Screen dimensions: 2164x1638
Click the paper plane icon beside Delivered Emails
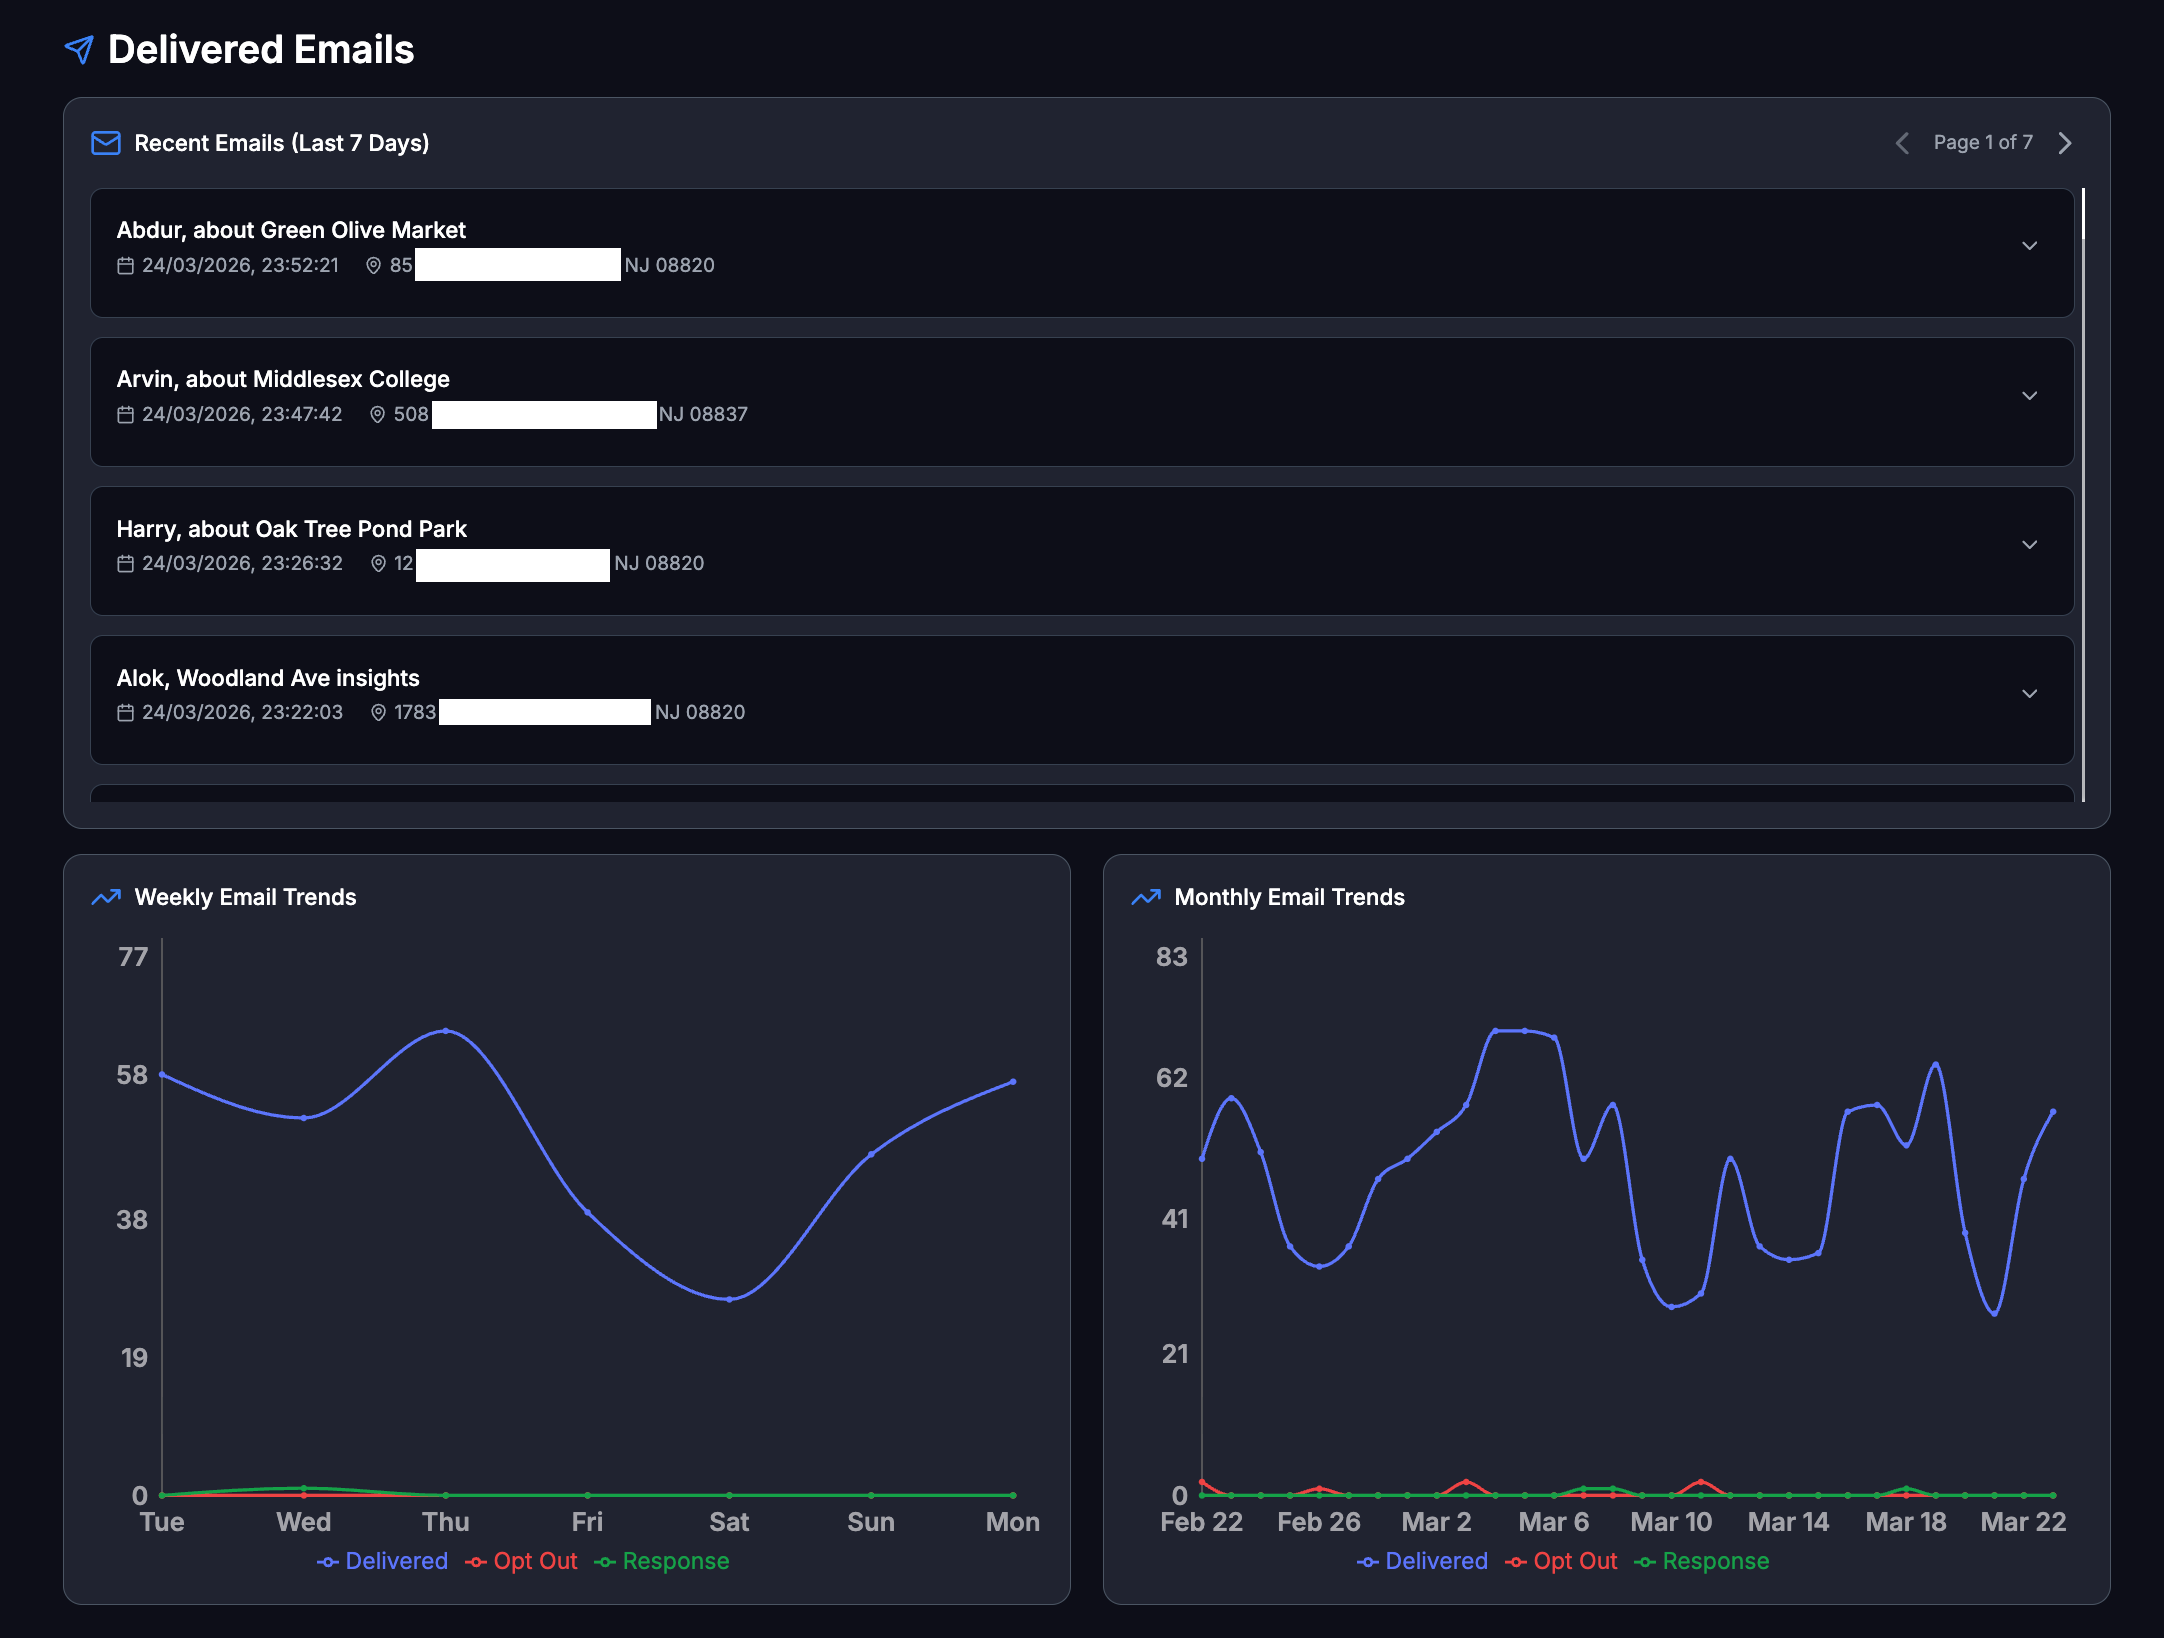[x=79, y=49]
